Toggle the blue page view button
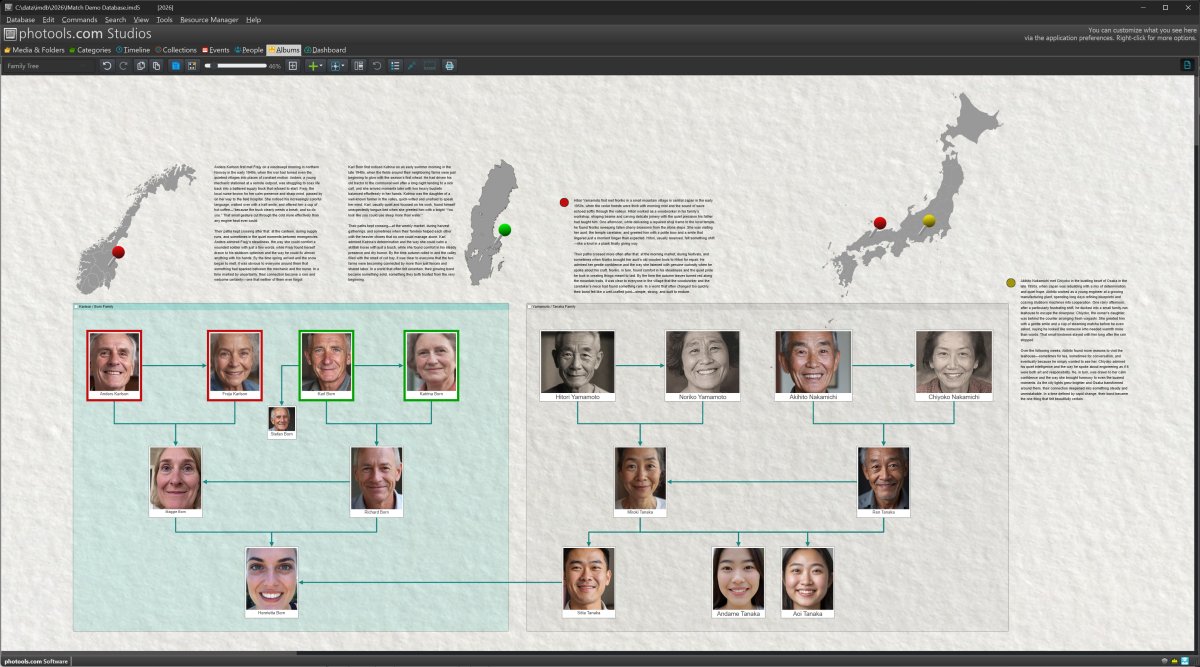The image size is (1200, 667). (x=176, y=66)
